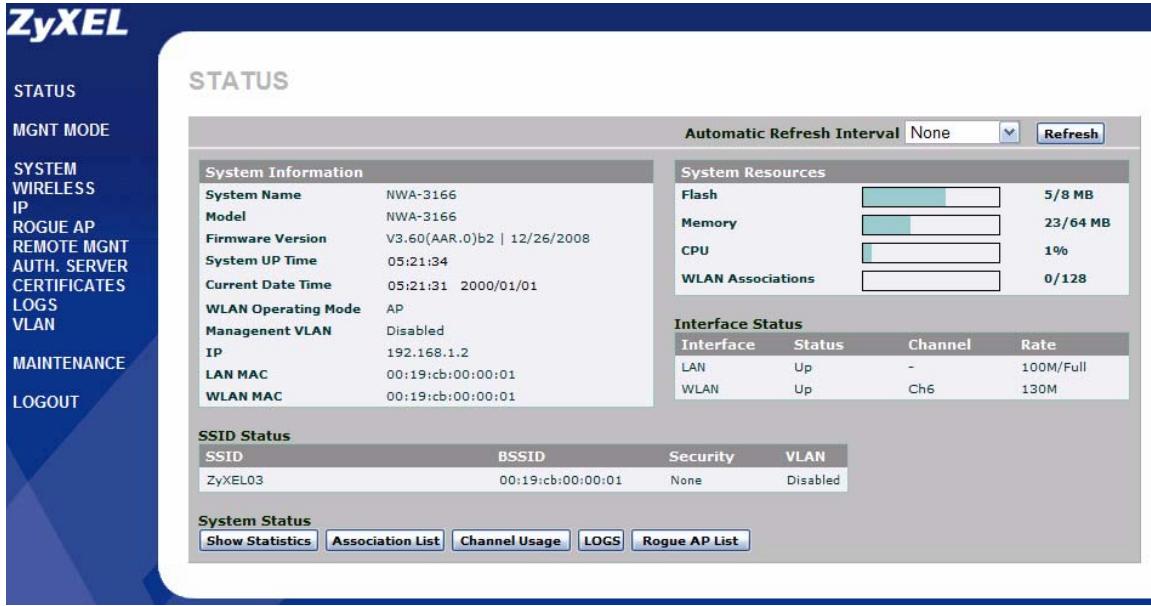The width and height of the screenshot is (1151, 606).
Task: Open the CERTIFICATES page
Action: (x=69, y=285)
